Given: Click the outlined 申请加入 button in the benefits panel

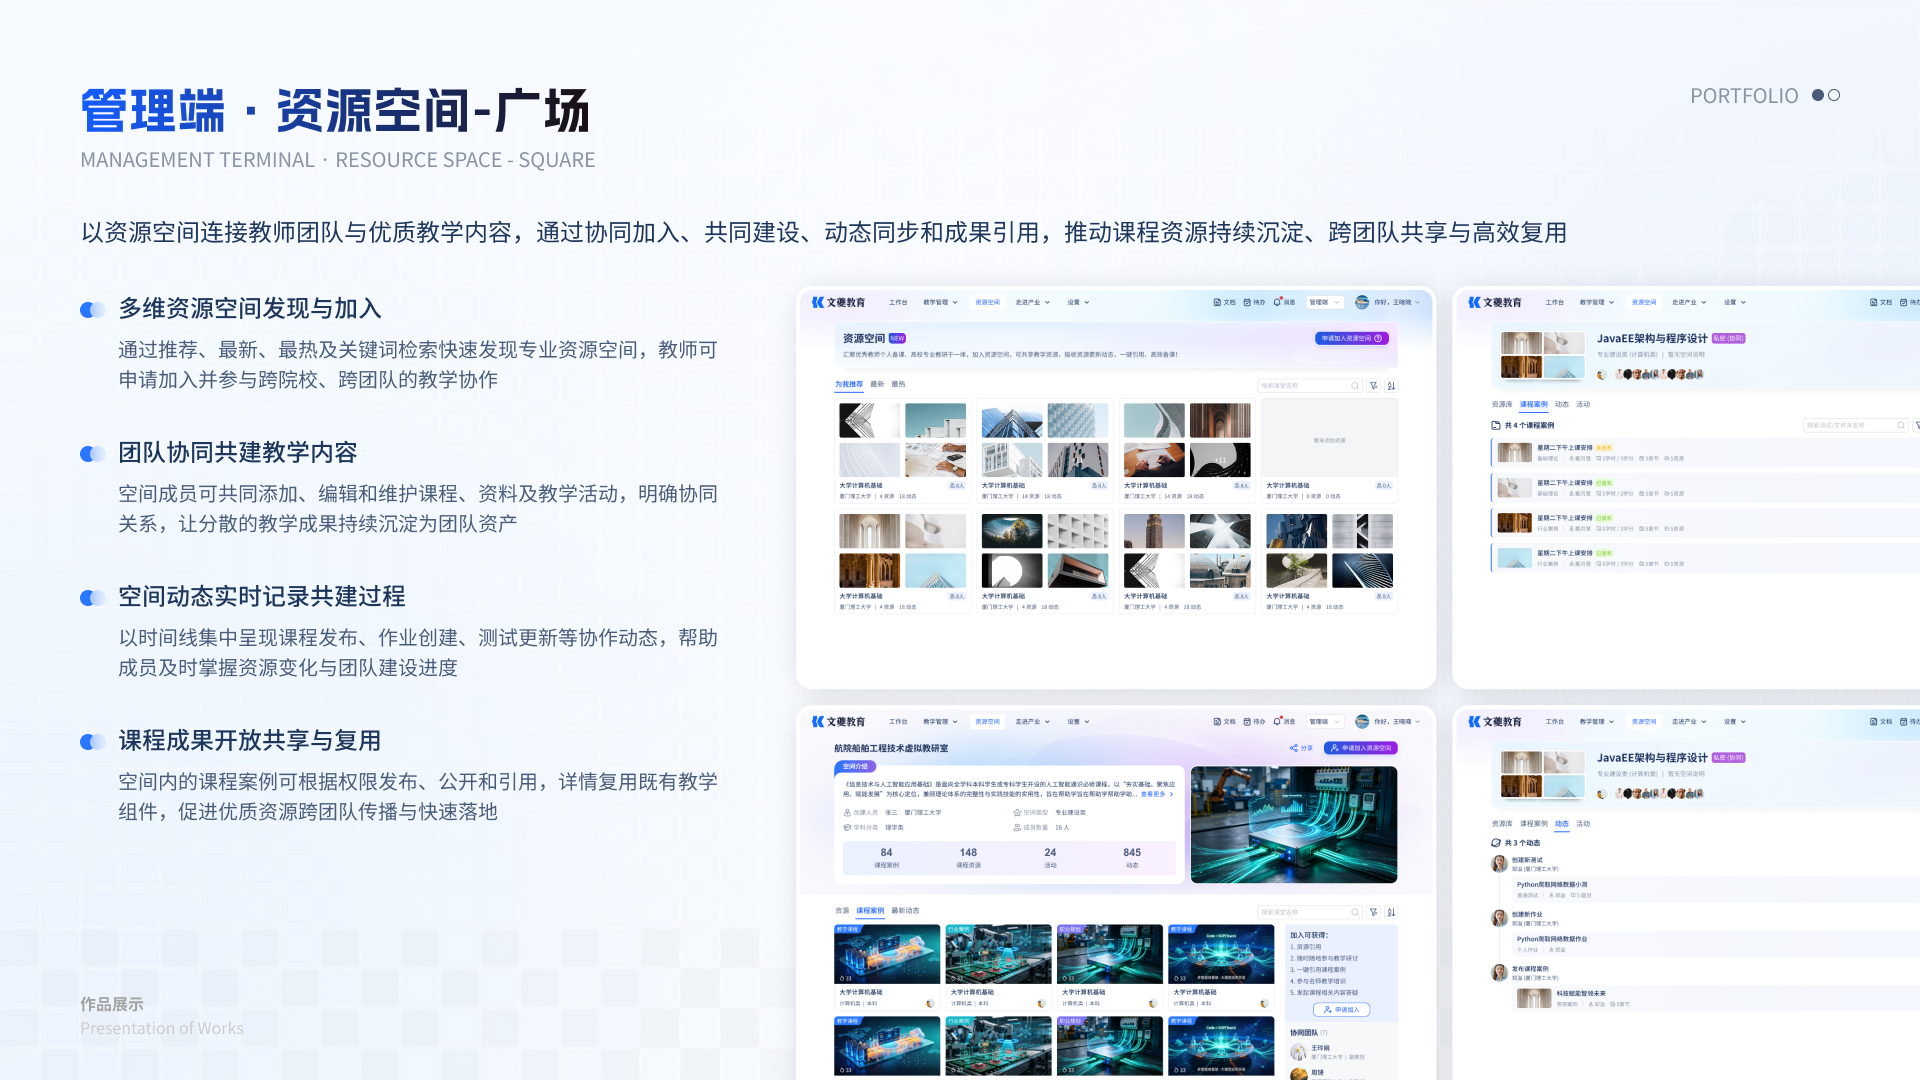Looking at the screenshot, I should (1340, 1010).
